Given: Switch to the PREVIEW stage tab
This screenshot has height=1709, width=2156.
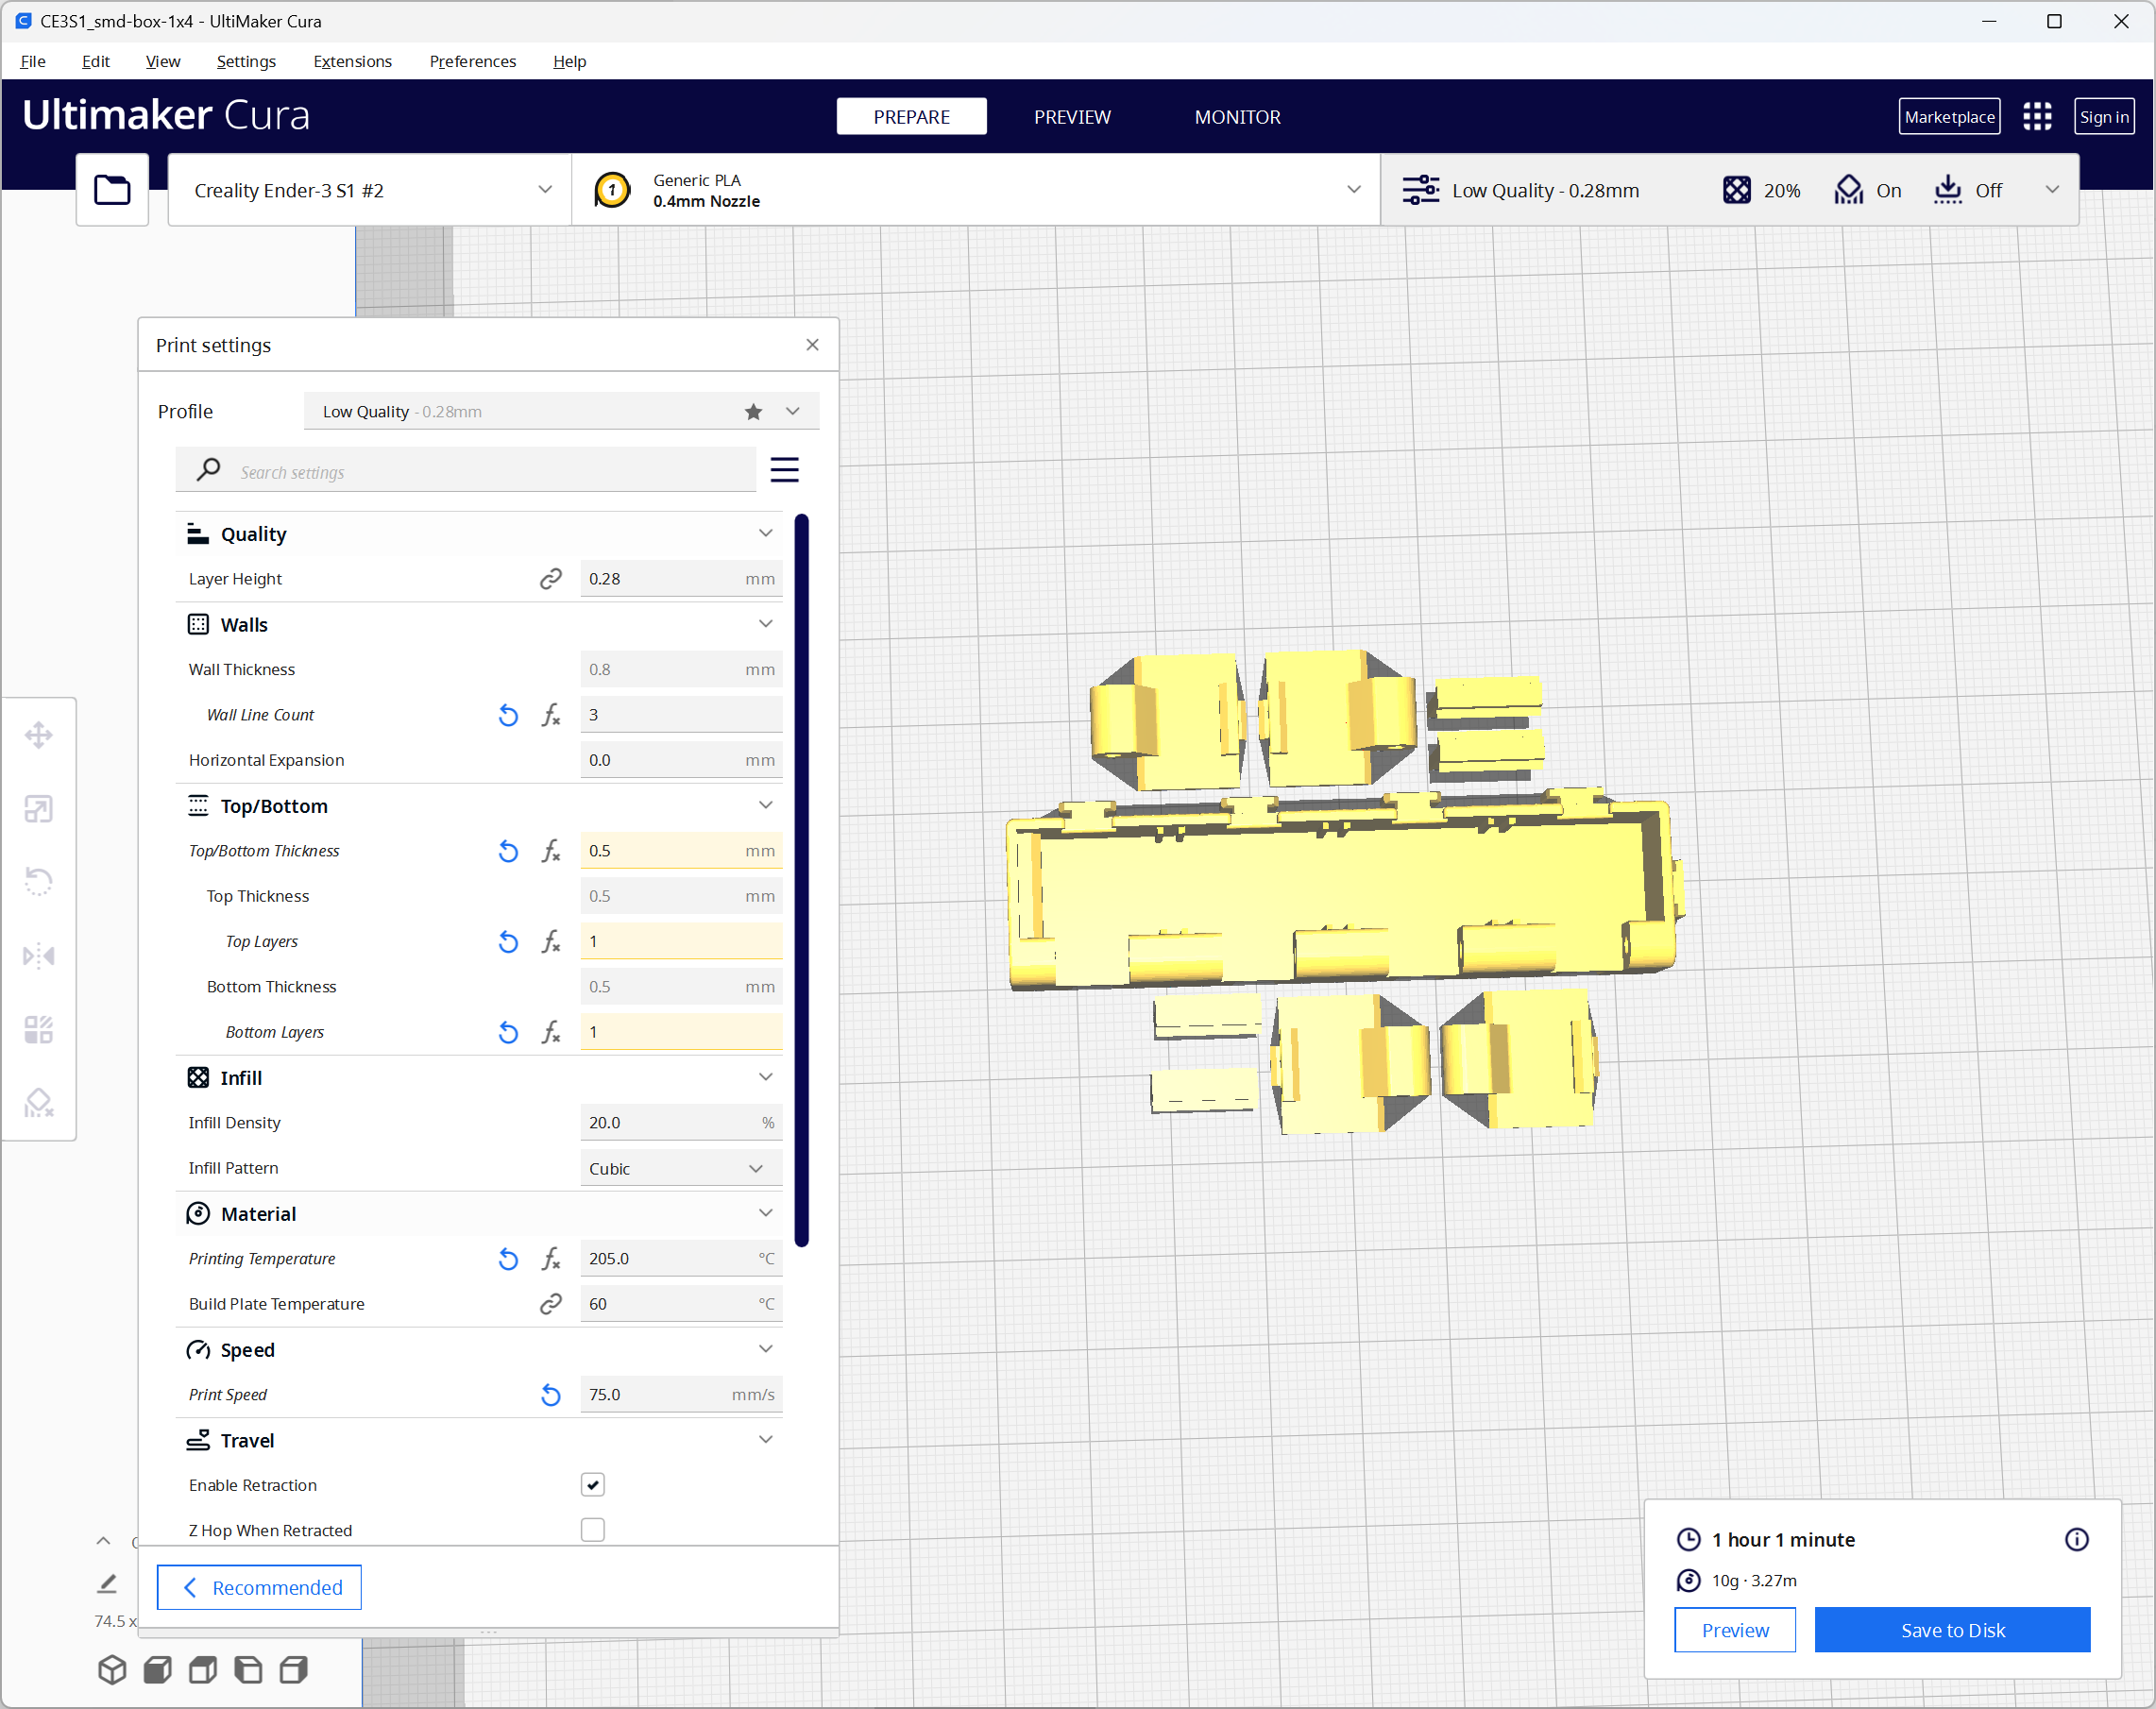Looking at the screenshot, I should pyautogui.click(x=1072, y=117).
